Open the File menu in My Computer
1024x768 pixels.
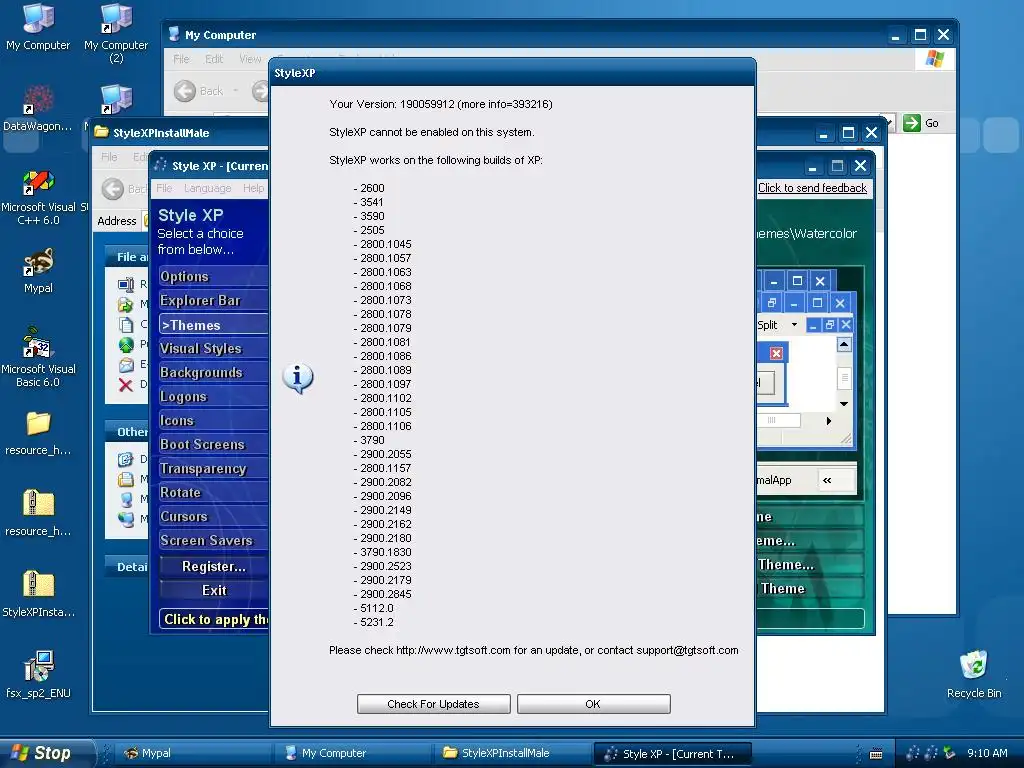pyautogui.click(x=181, y=59)
